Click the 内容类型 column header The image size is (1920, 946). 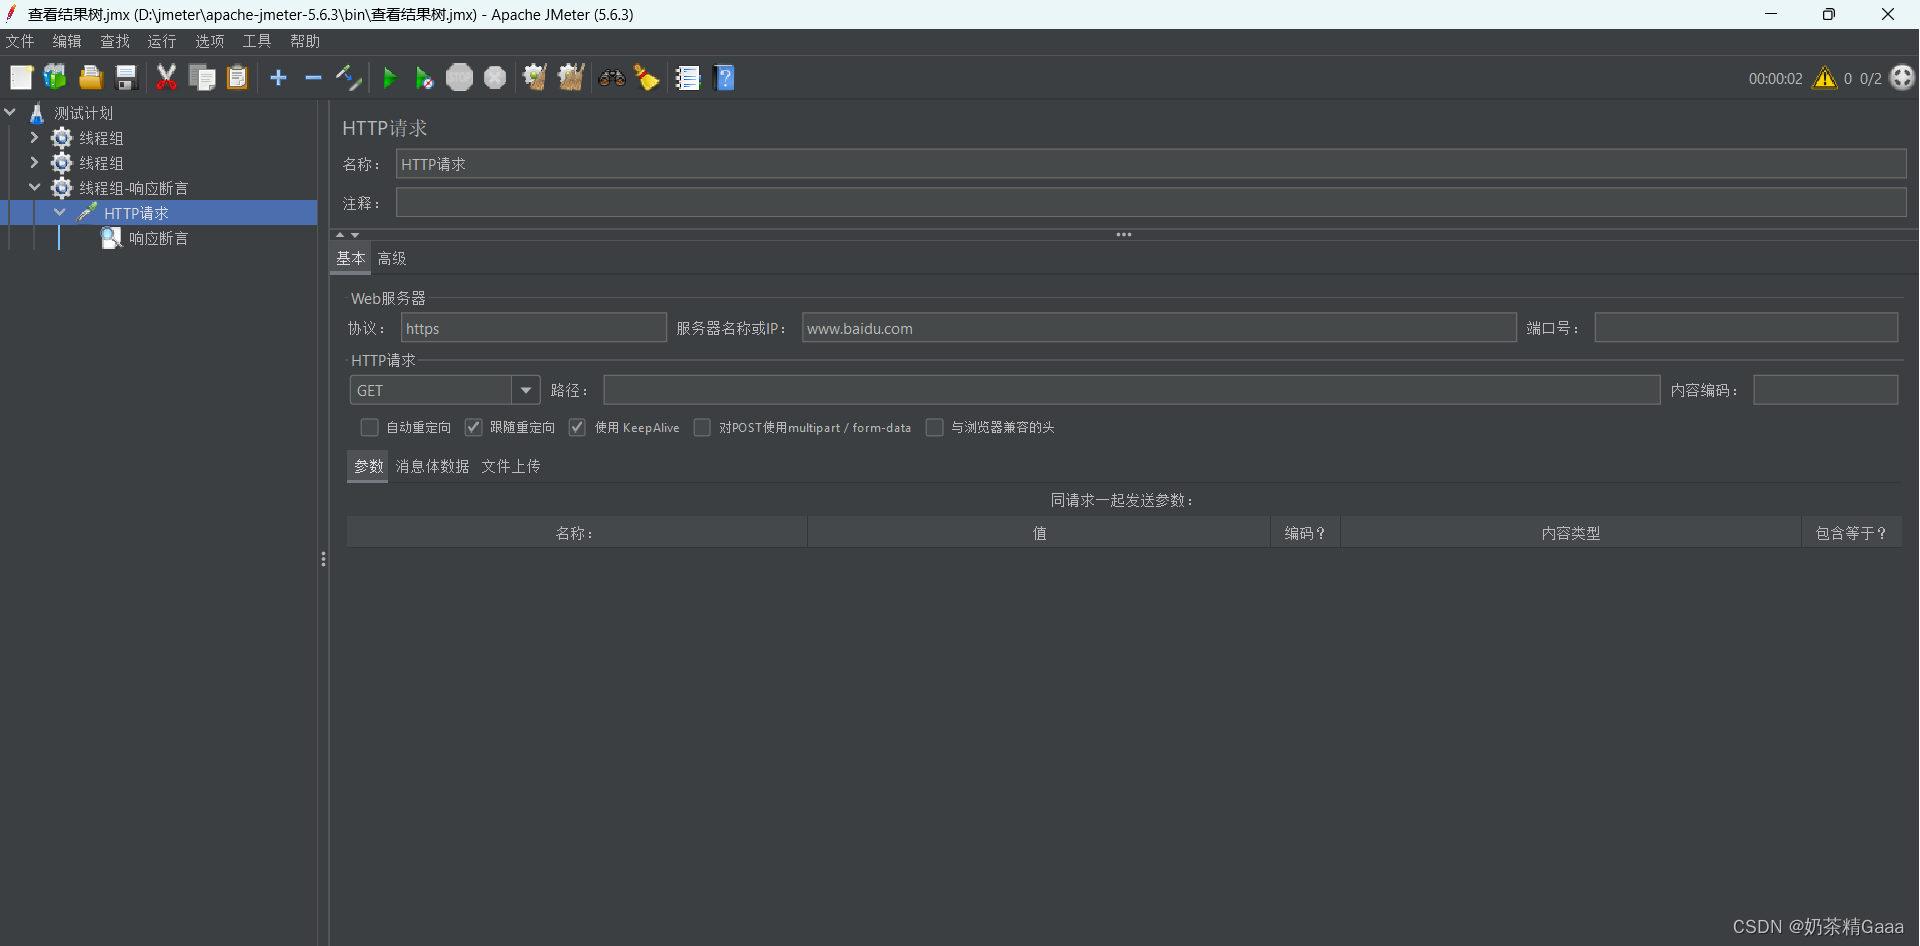click(1571, 533)
